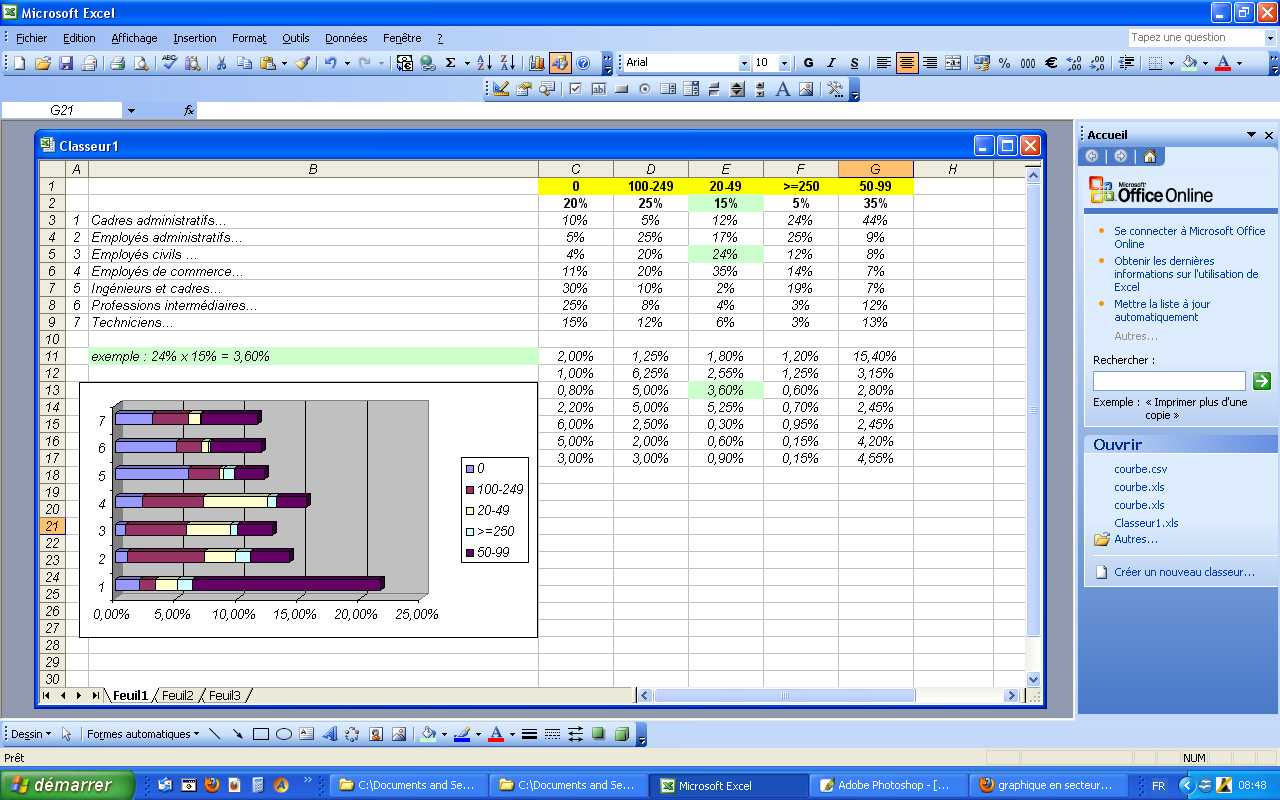Merge and center the selected cells

[953, 63]
